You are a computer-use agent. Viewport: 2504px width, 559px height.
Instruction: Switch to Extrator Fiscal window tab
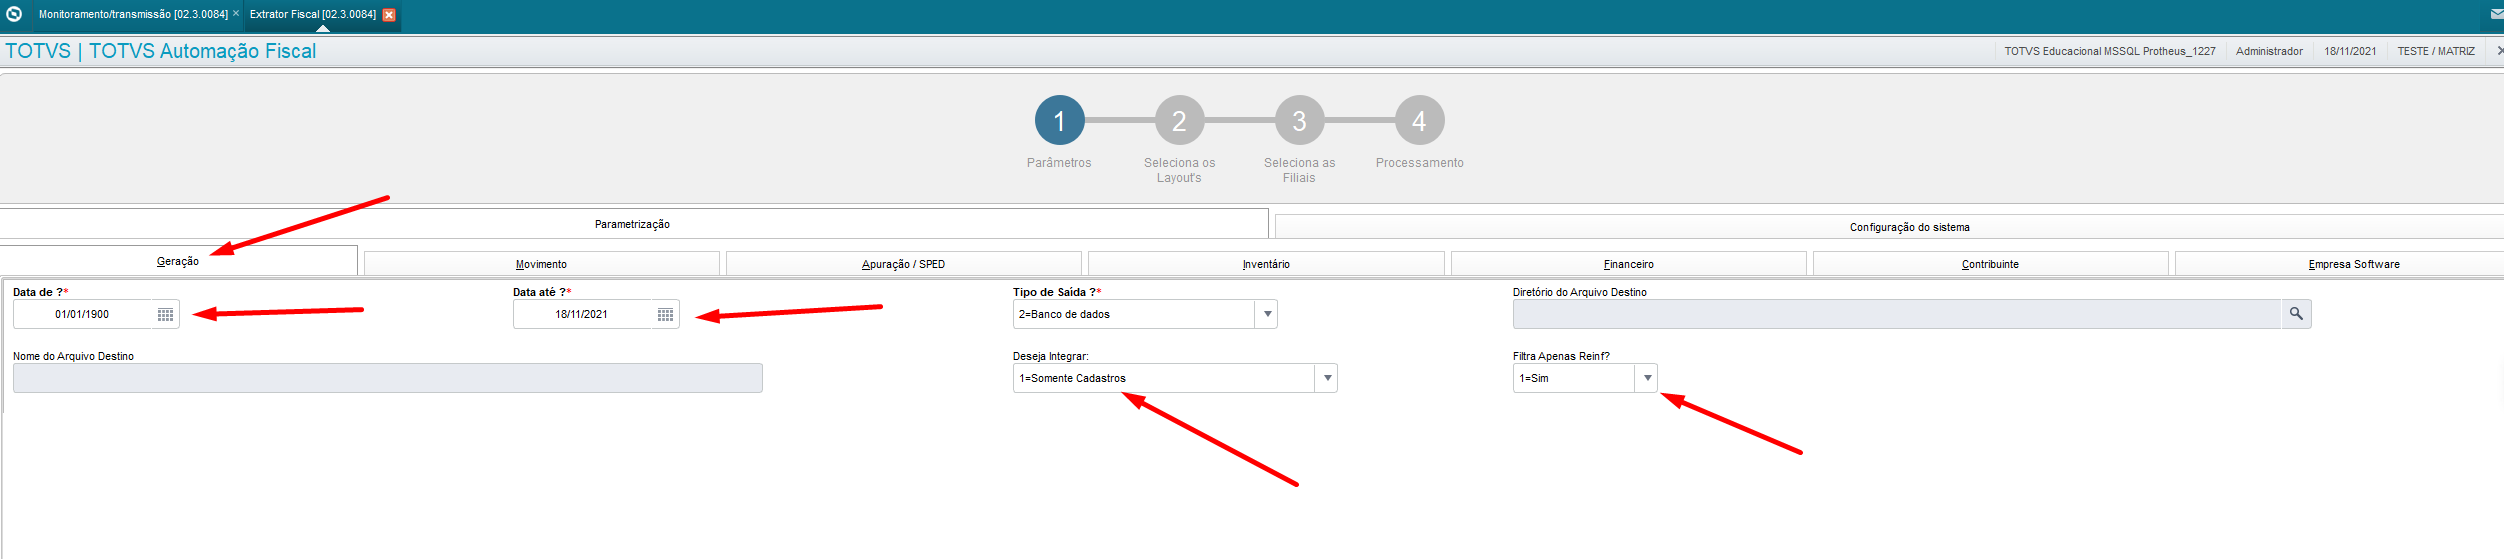(313, 14)
